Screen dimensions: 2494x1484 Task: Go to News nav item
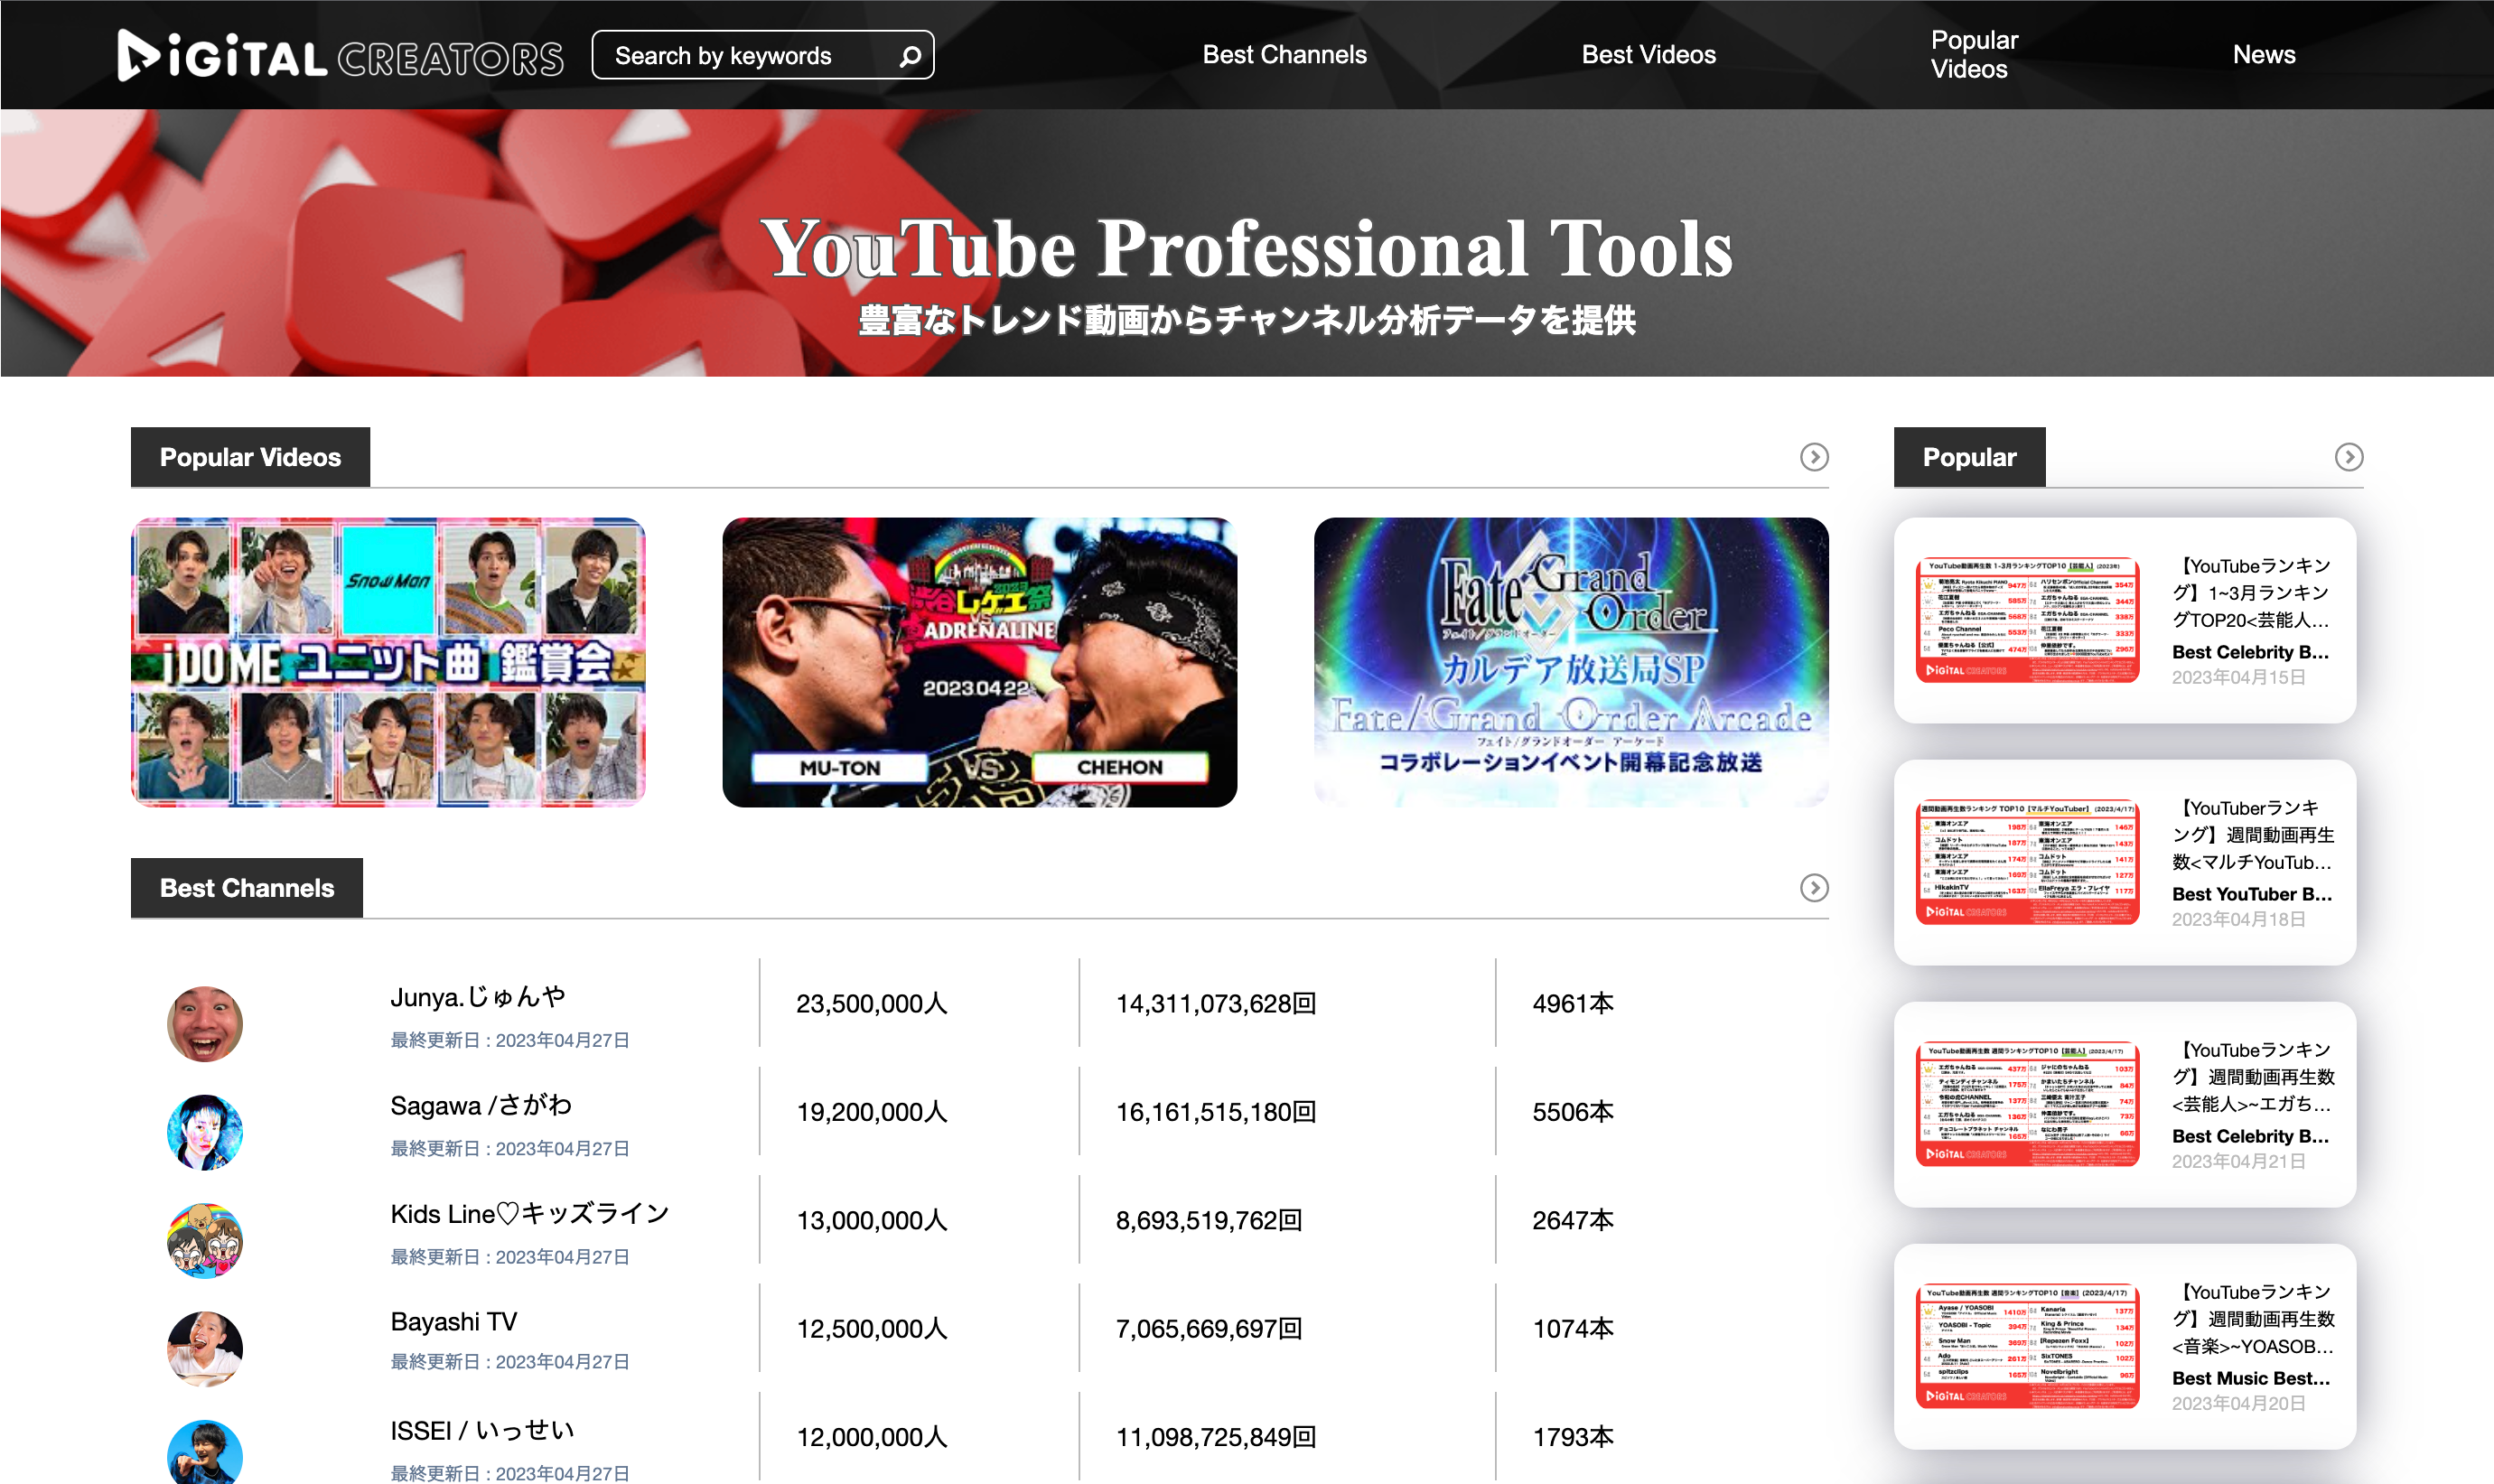coord(2263,55)
